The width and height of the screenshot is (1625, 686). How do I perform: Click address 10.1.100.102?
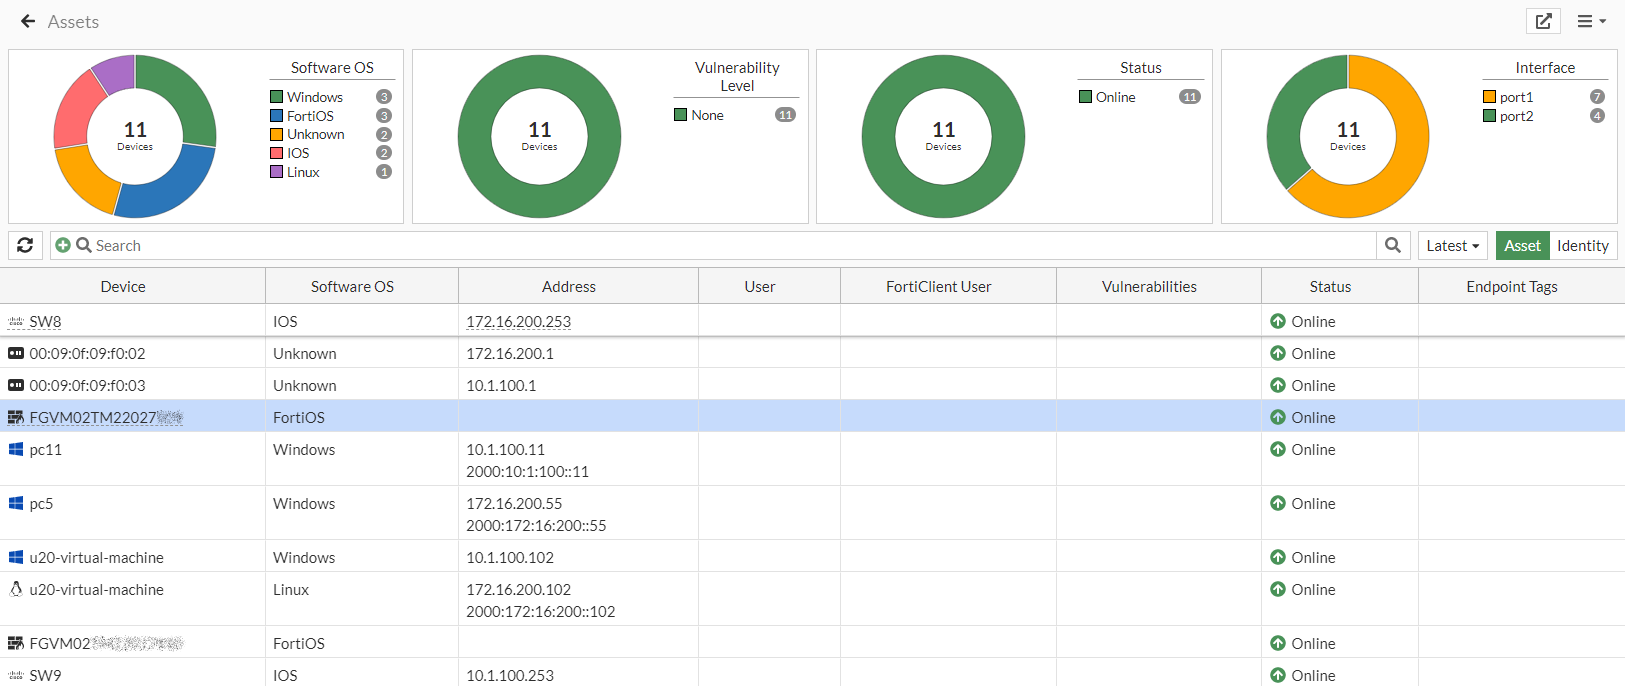(510, 557)
